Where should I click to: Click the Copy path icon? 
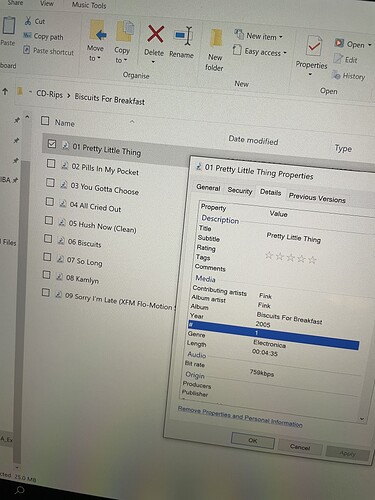[x=27, y=35]
